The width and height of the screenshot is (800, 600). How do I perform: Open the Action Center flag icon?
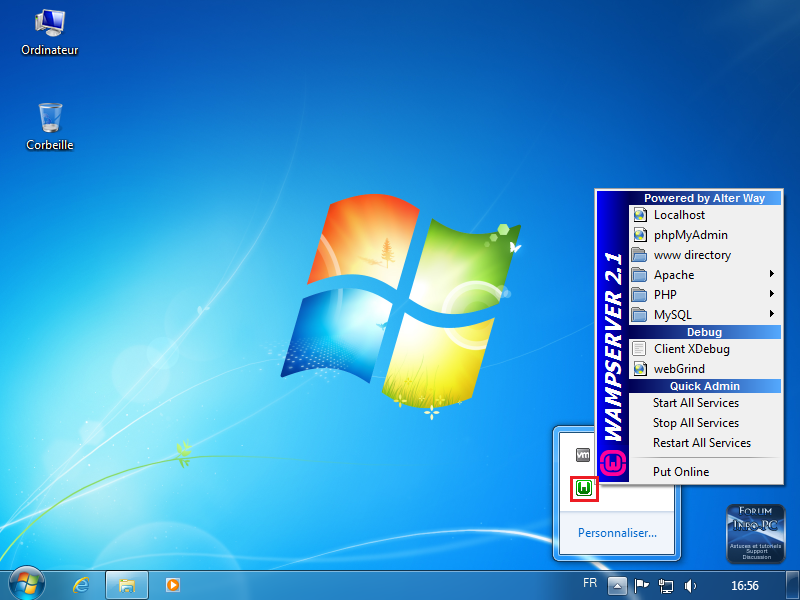pos(641,586)
